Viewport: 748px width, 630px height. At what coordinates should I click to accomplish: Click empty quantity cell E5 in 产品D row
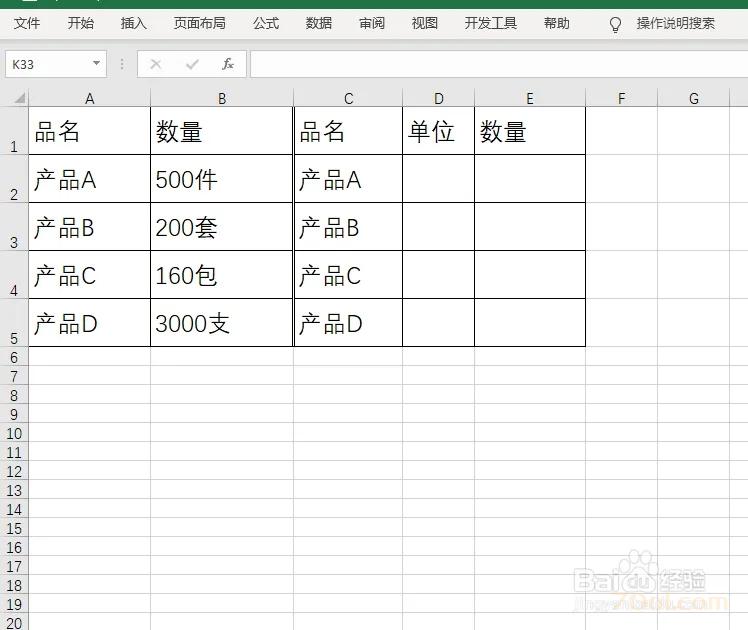(530, 323)
